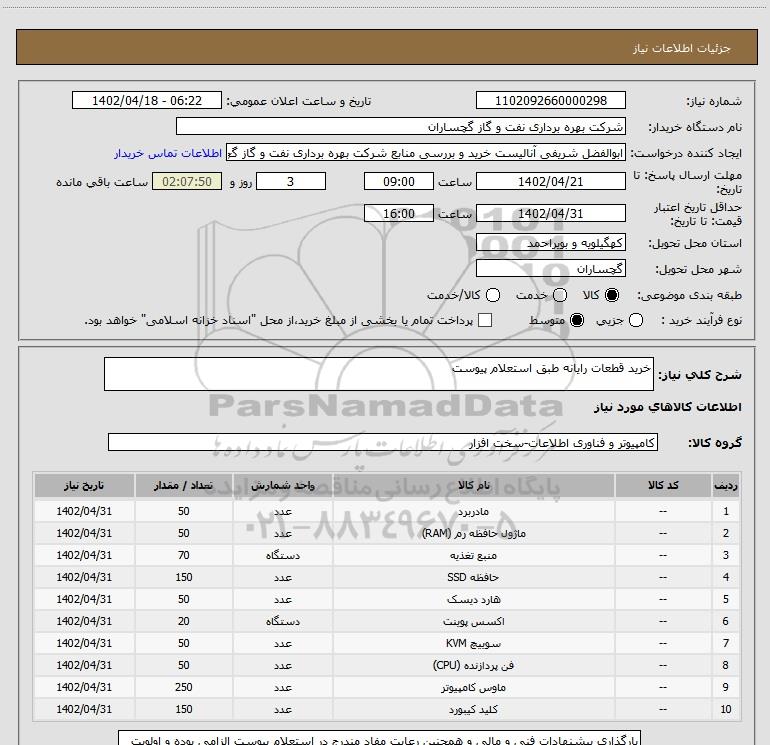The height and width of the screenshot is (745, 770).
Task: Select the مادربرد row item name
Action: [473, 511]
